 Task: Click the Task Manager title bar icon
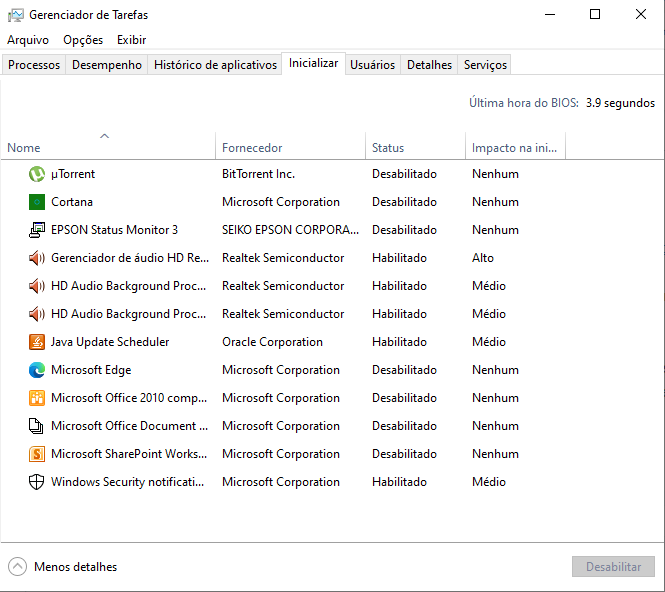point(15,15)
